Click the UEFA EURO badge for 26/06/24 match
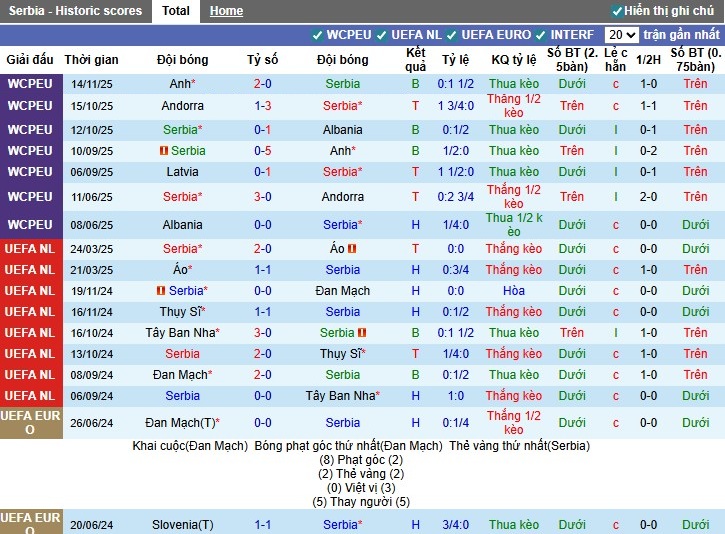This screenshot has height=534, width=725. [x=30, y=423]
